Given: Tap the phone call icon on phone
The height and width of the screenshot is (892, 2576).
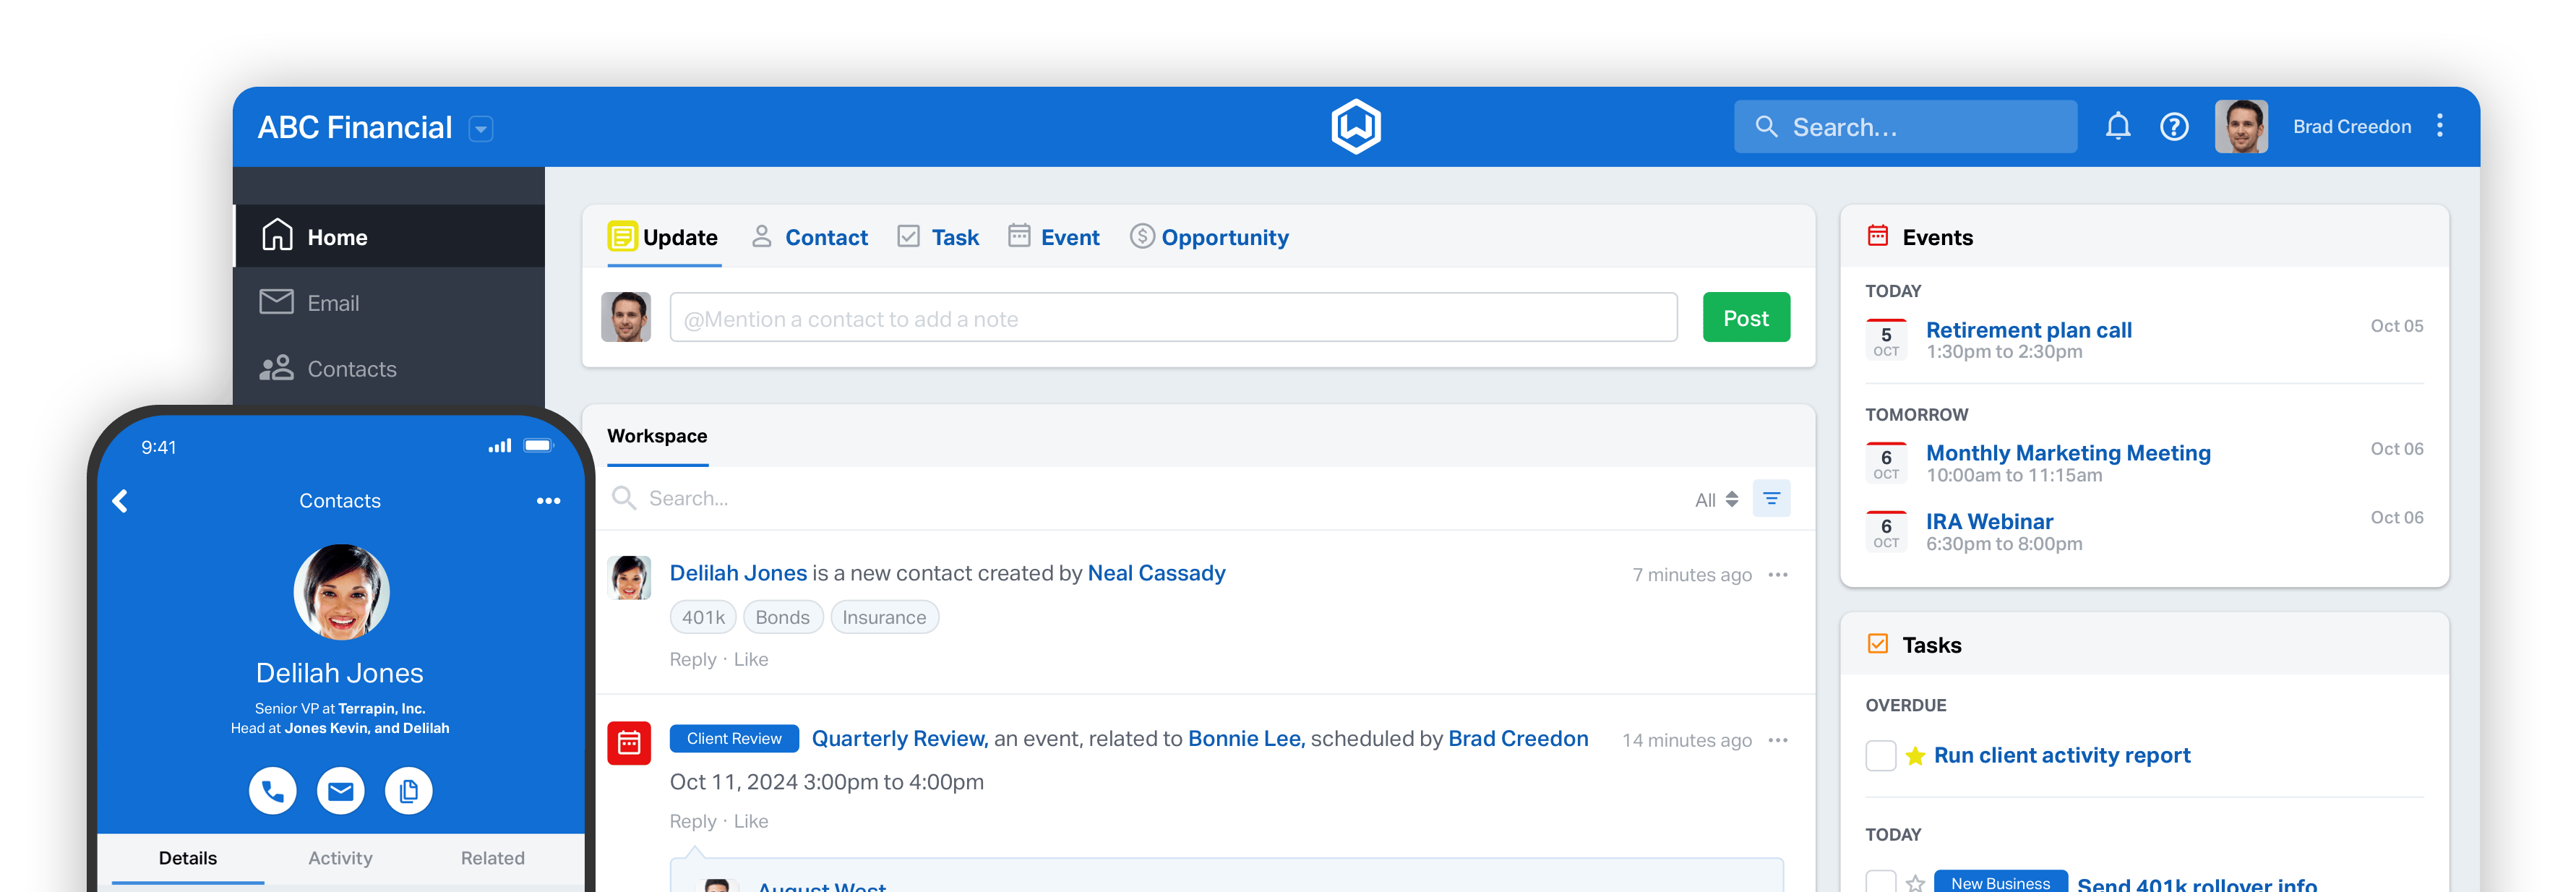Looking at the screenshot, I should 272,792.
